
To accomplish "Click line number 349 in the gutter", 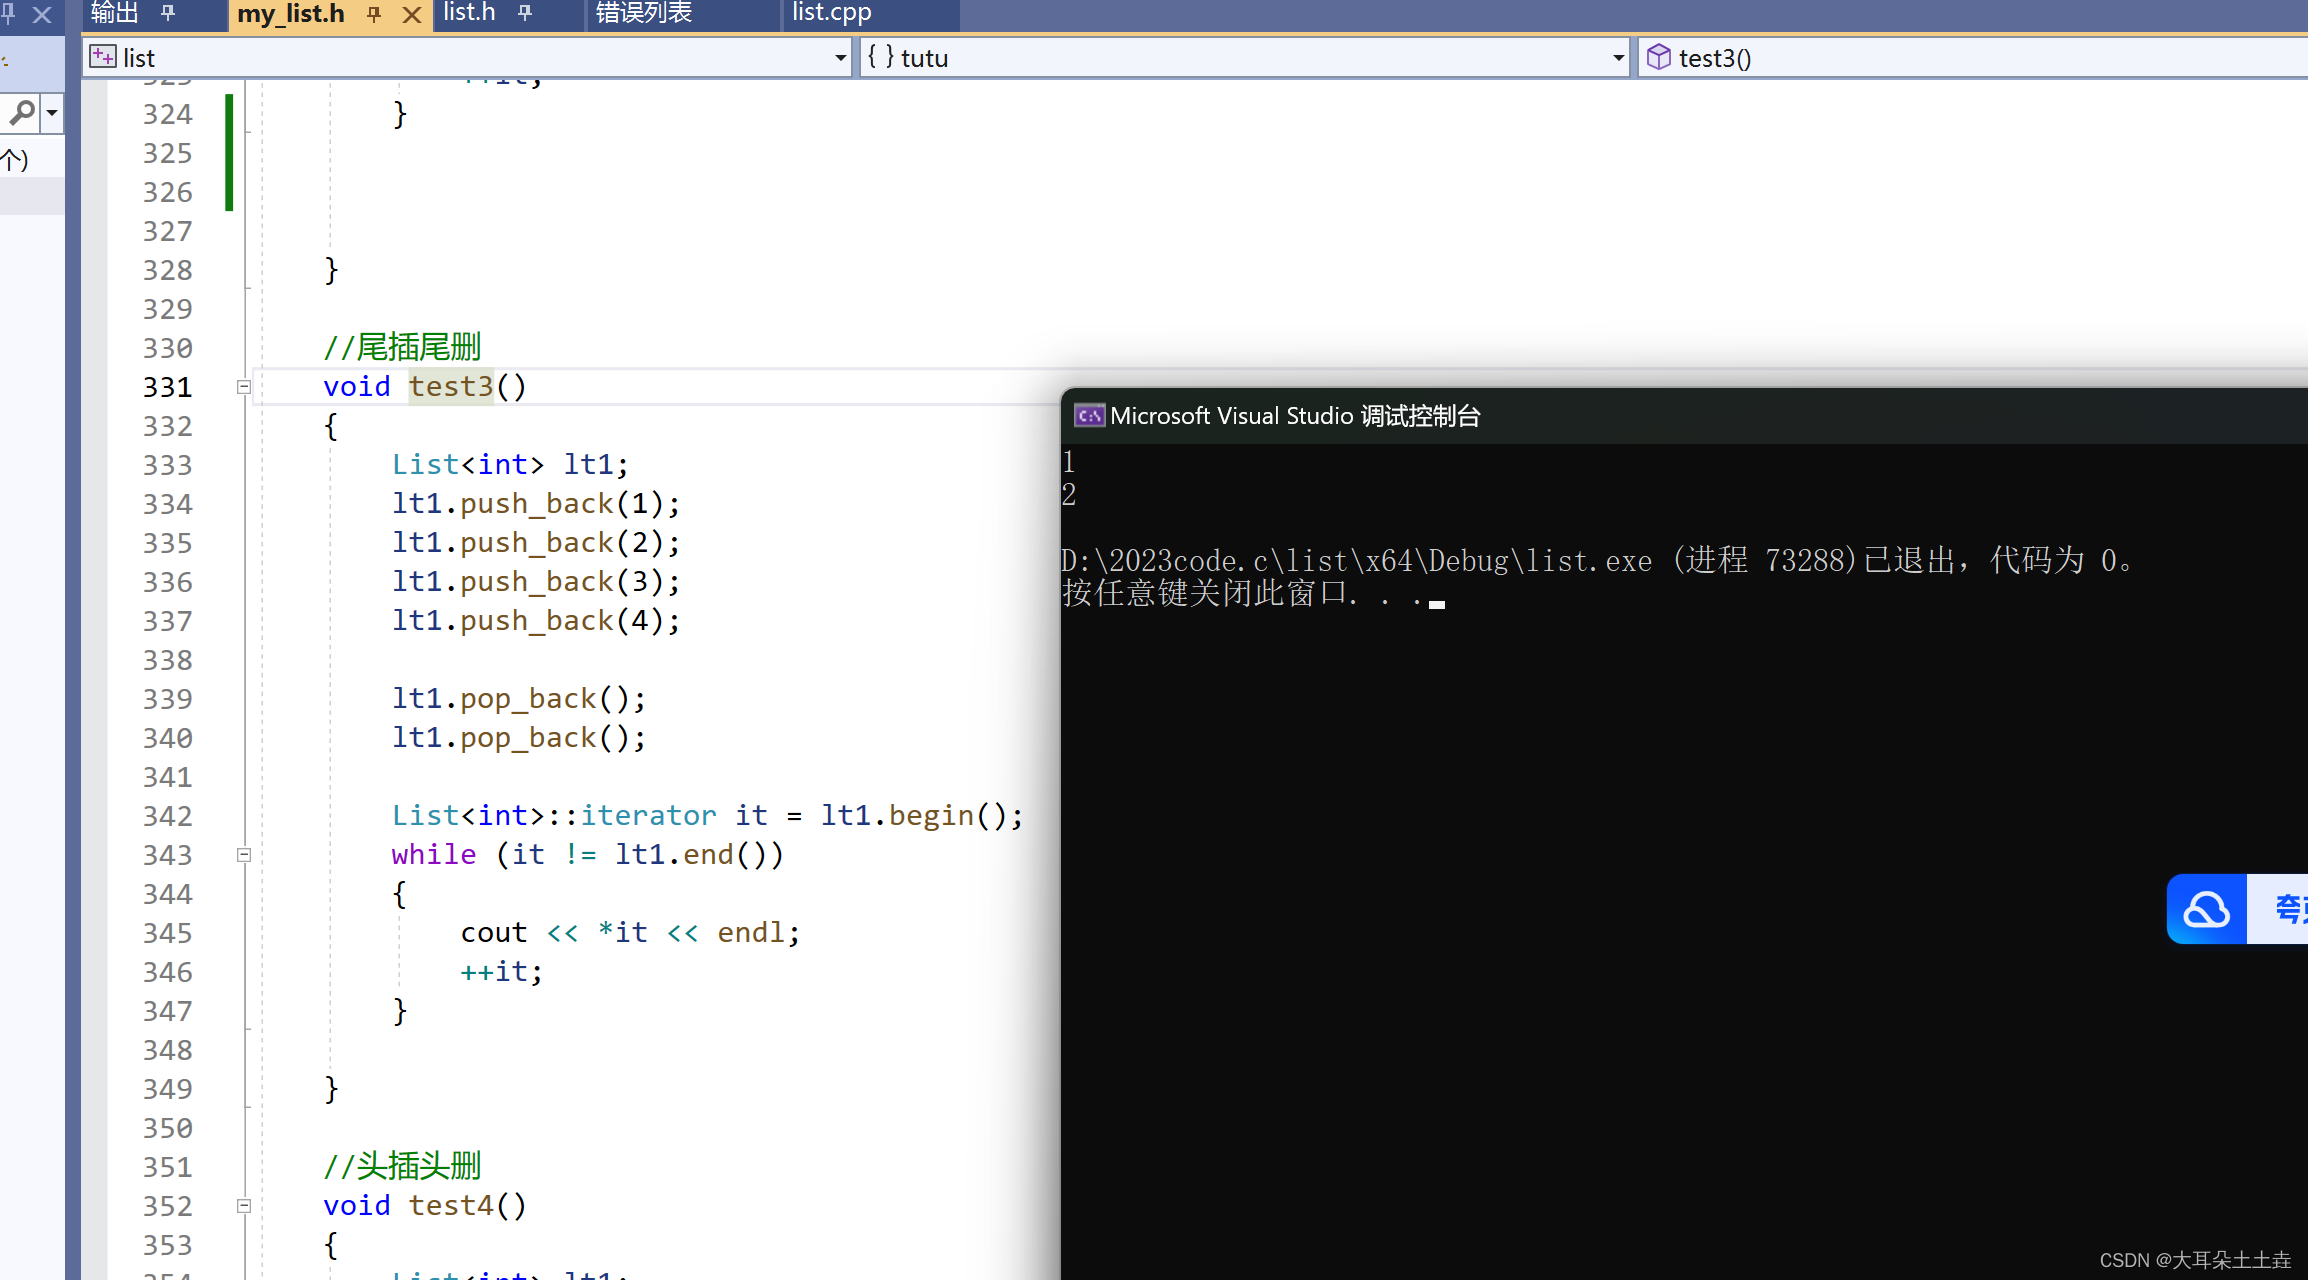I will click(167, 1089).
